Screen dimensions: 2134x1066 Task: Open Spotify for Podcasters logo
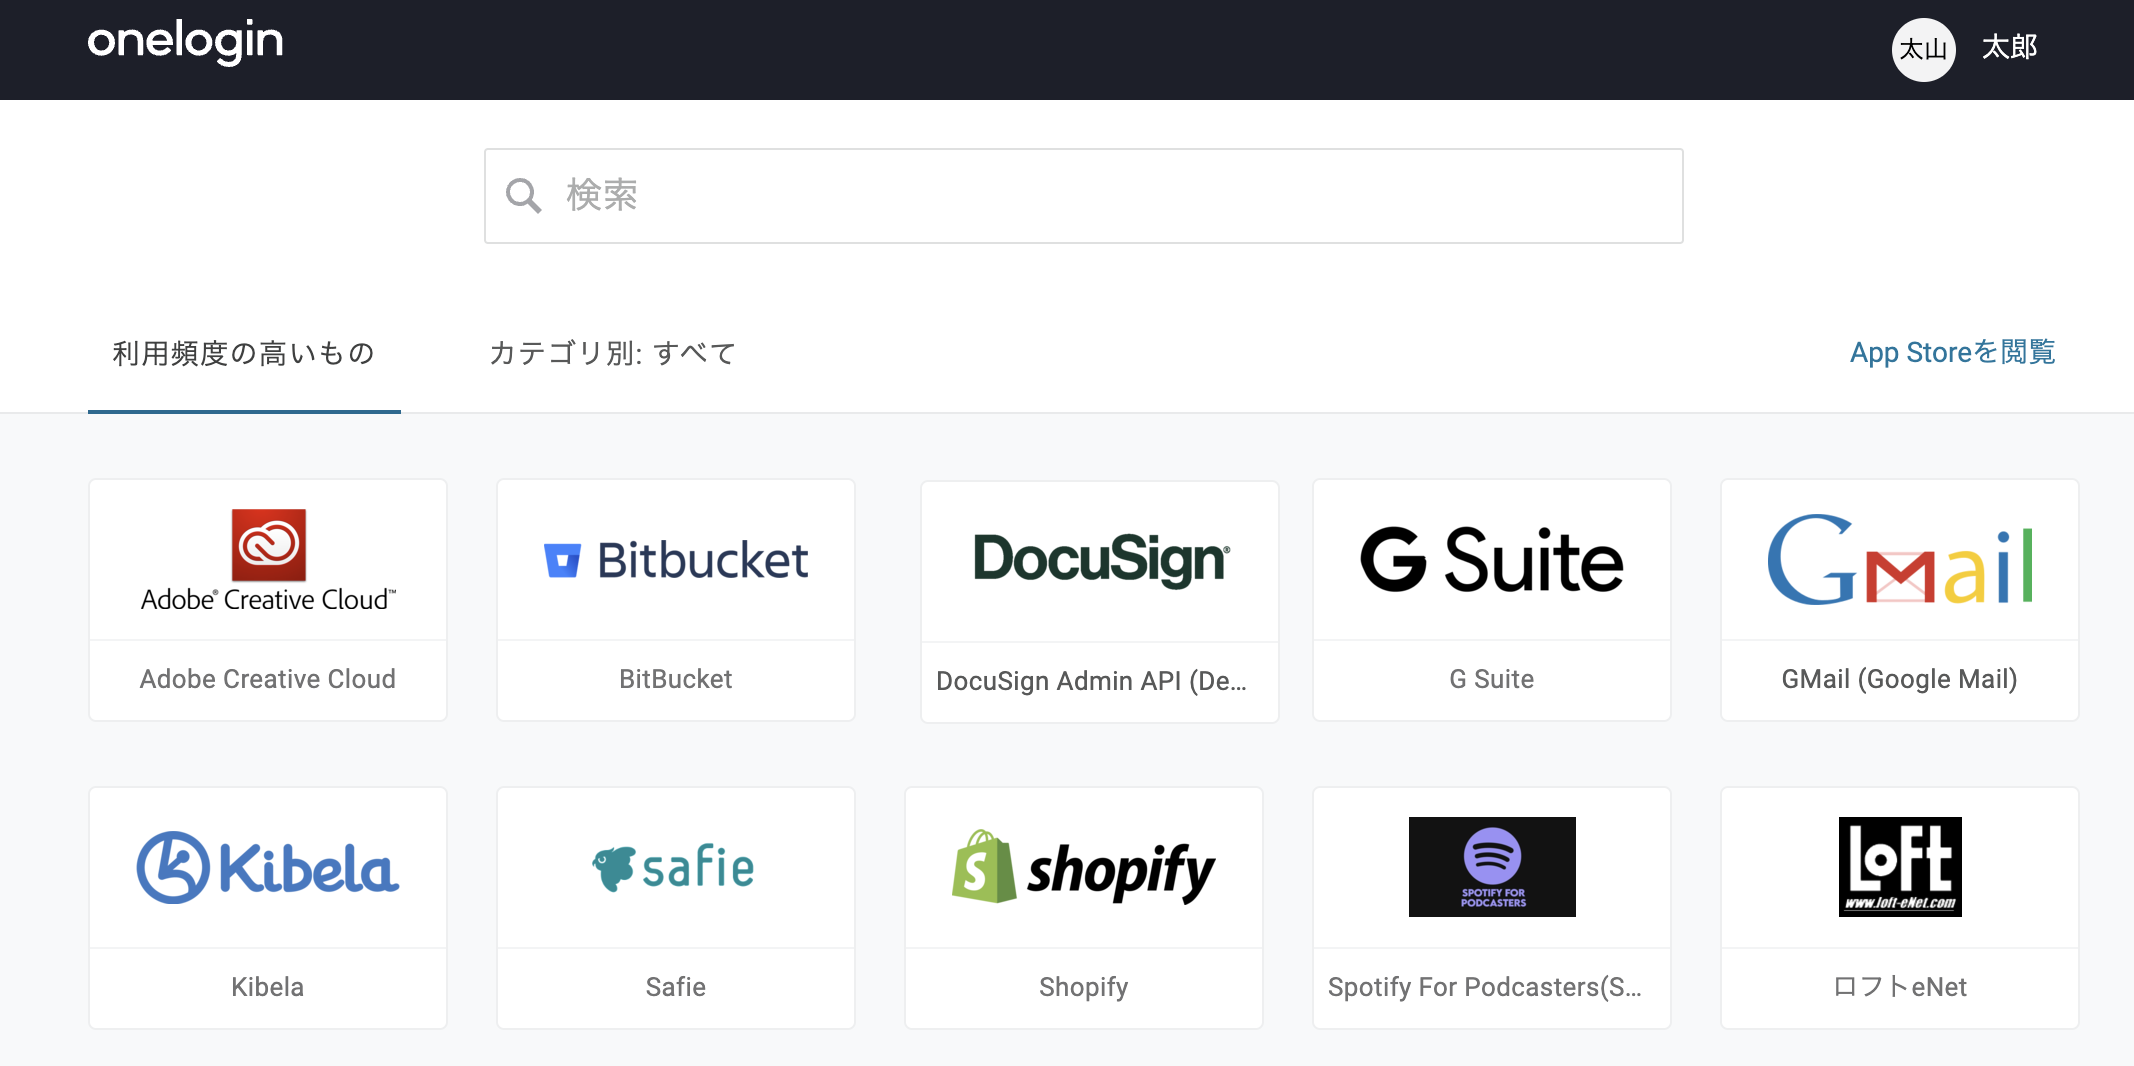(1492, 867)
